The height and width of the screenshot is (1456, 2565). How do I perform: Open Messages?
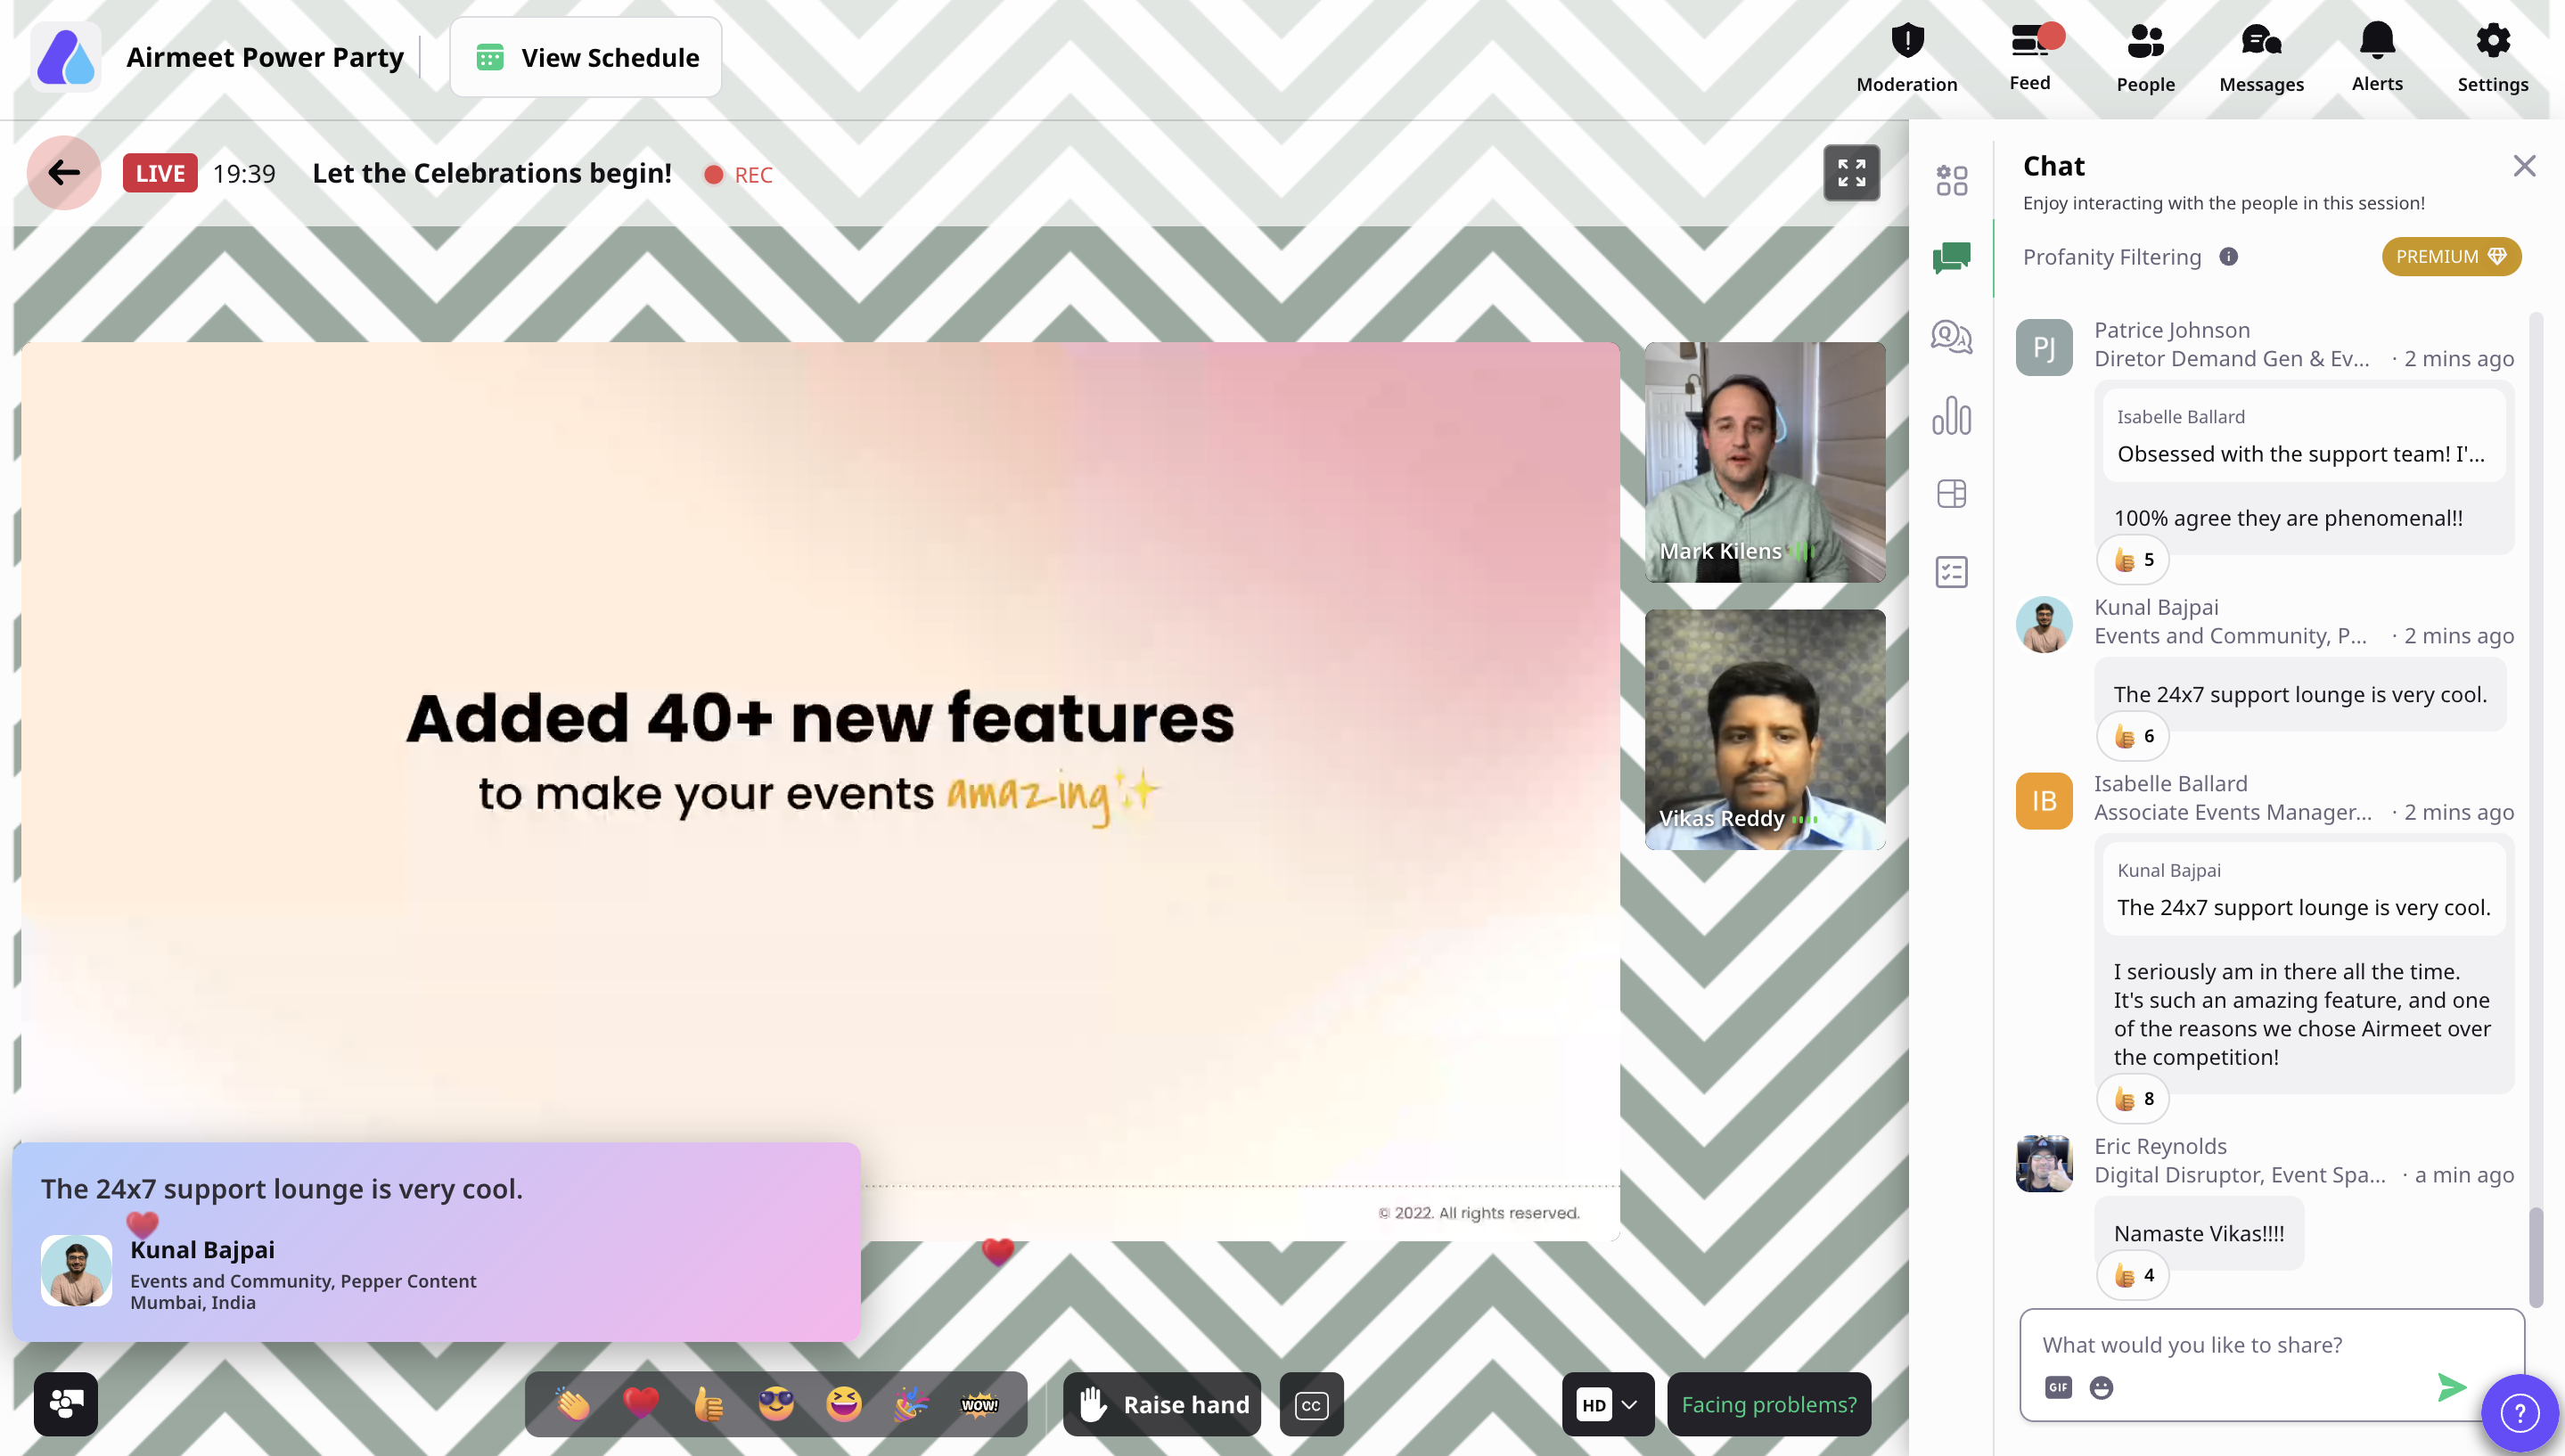tap(2261, 58)
